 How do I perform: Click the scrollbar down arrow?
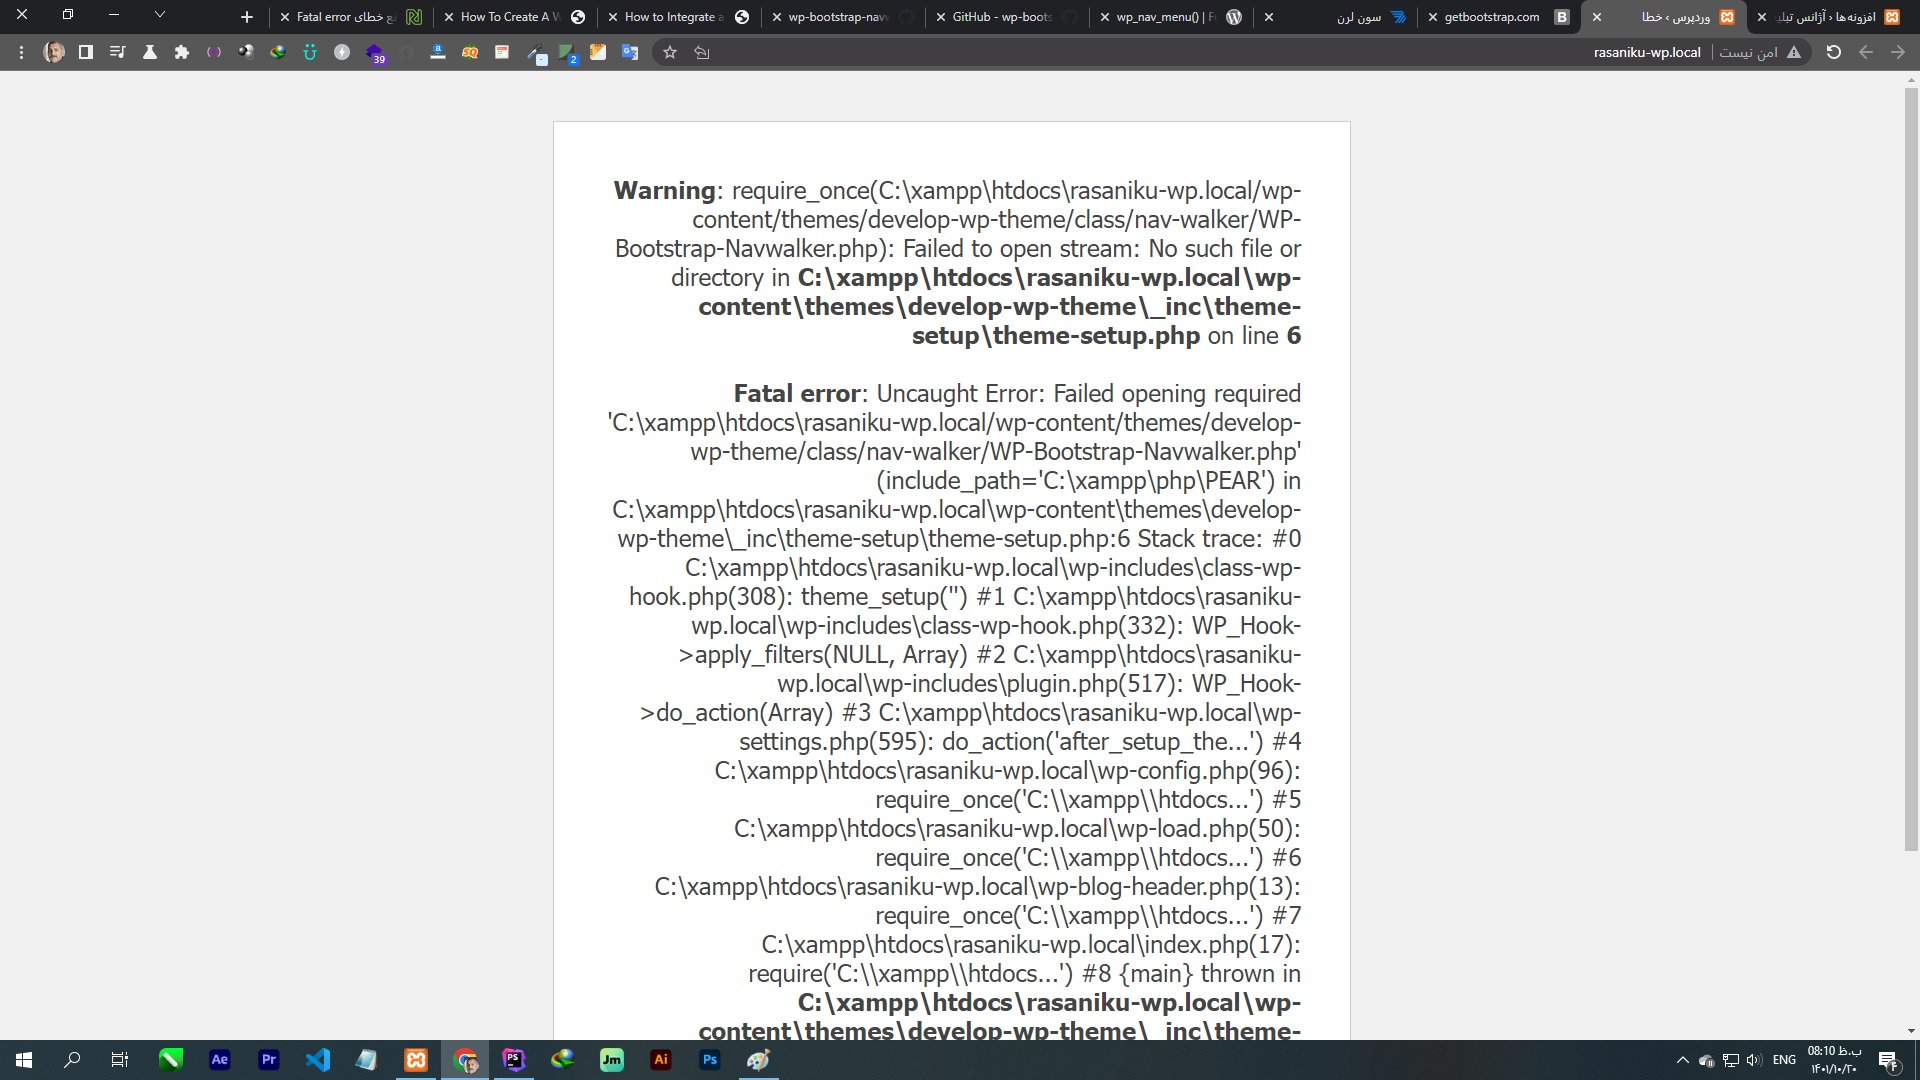click(1911, 1031)
